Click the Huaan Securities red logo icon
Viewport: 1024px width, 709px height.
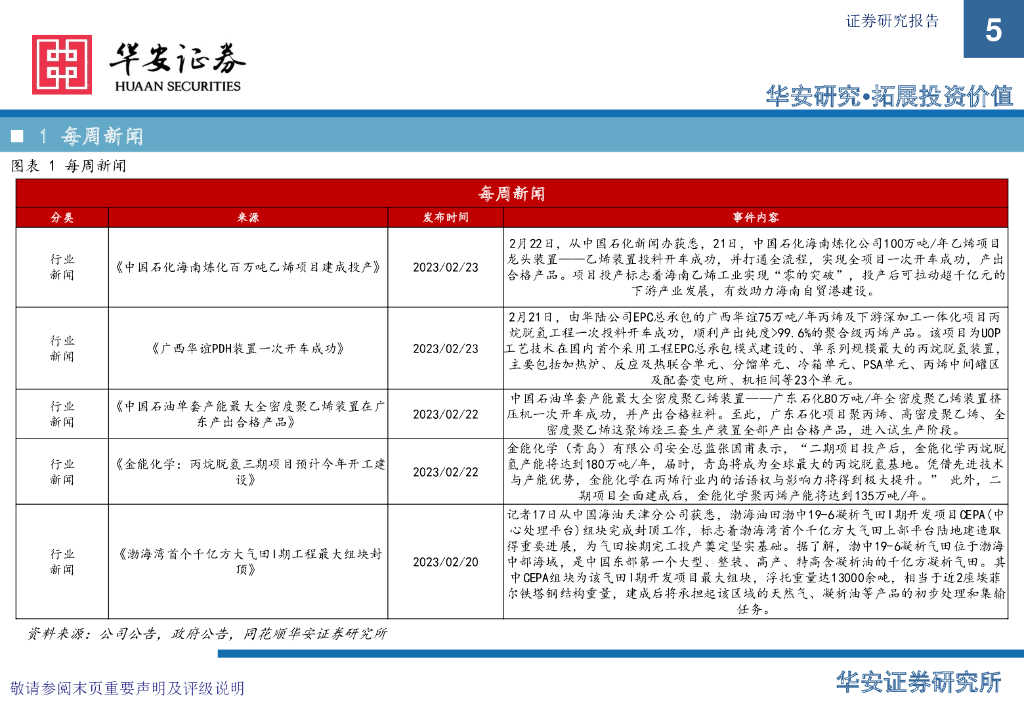(x=62, y=65)
